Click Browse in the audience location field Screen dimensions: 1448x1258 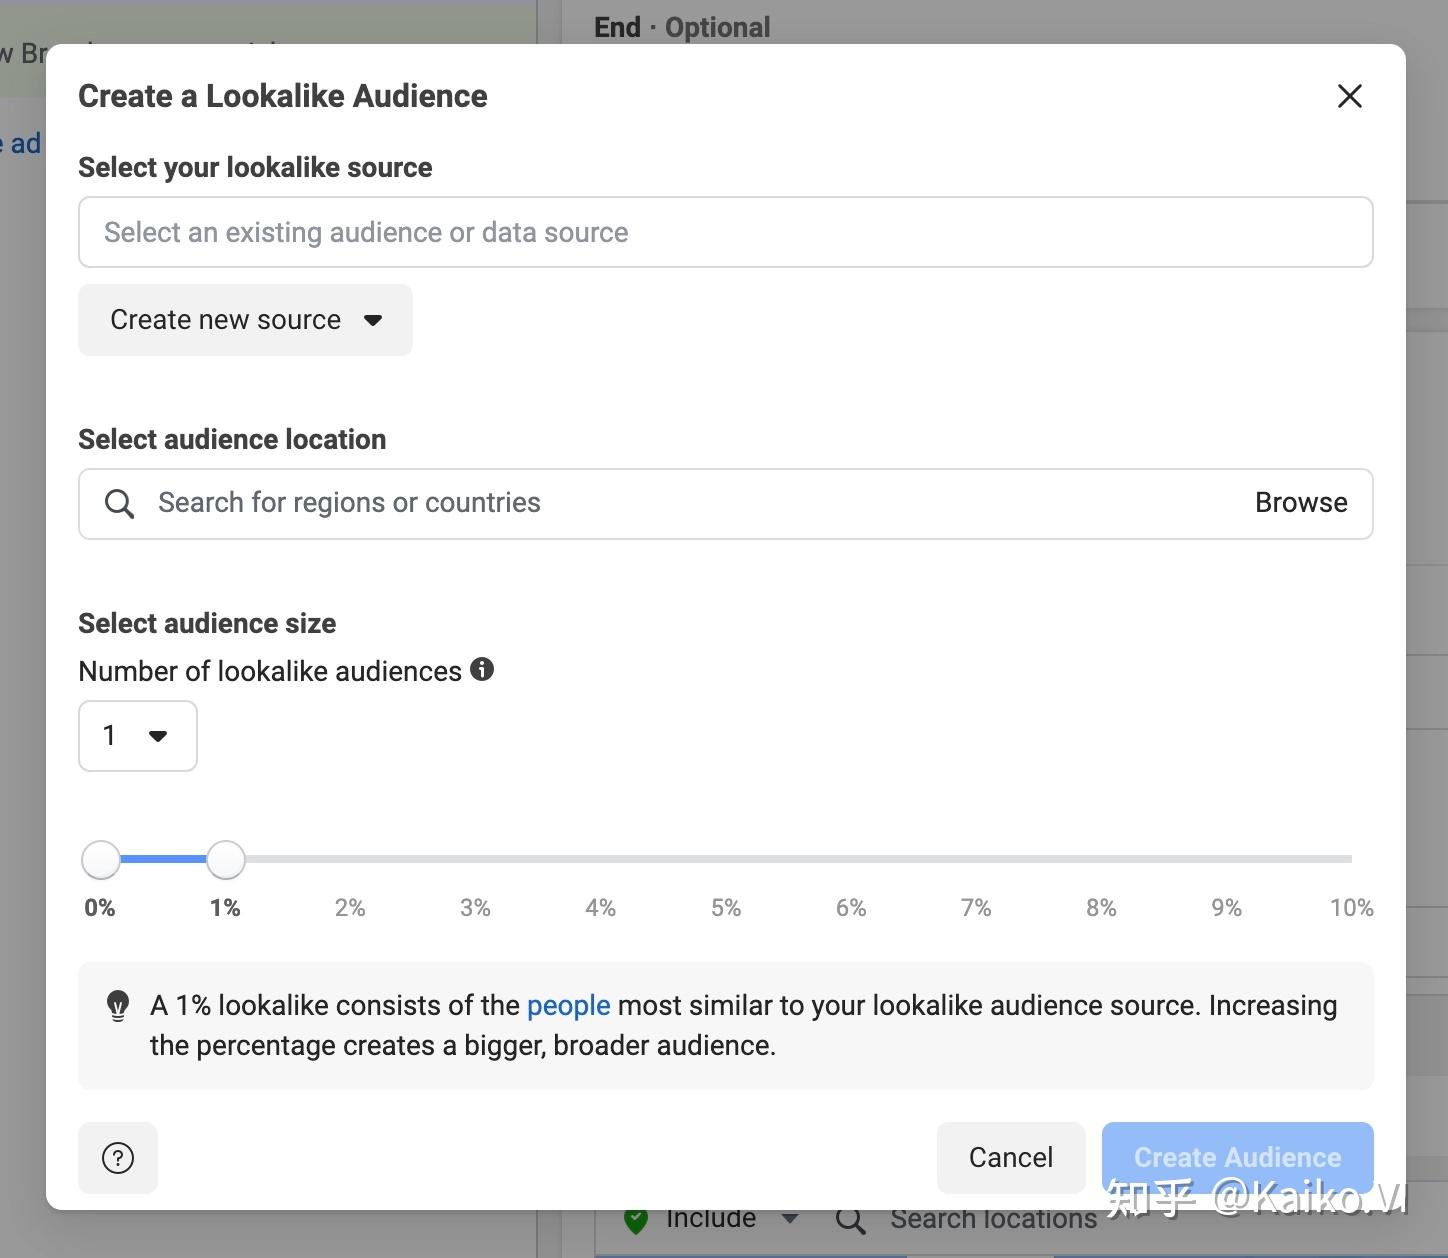1300,503
